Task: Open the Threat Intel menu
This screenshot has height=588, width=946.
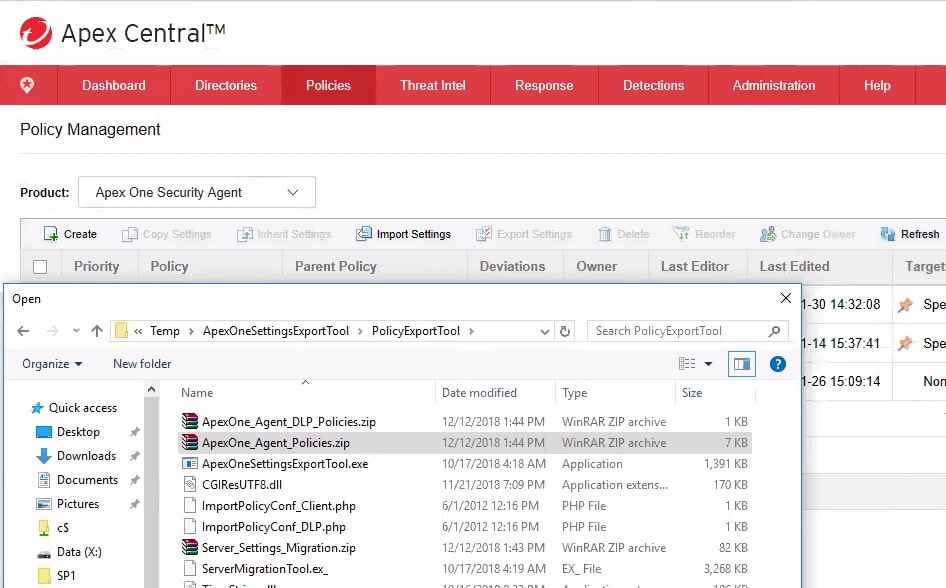Action: click(433, 85)
